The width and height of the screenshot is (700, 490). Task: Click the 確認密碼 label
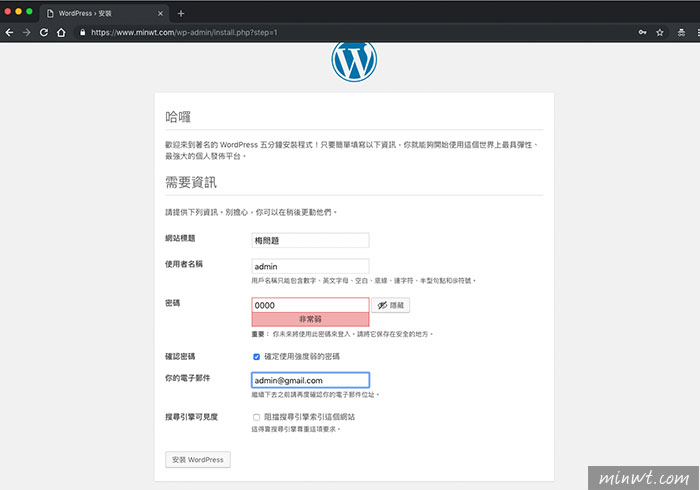(x=180, y=356)
